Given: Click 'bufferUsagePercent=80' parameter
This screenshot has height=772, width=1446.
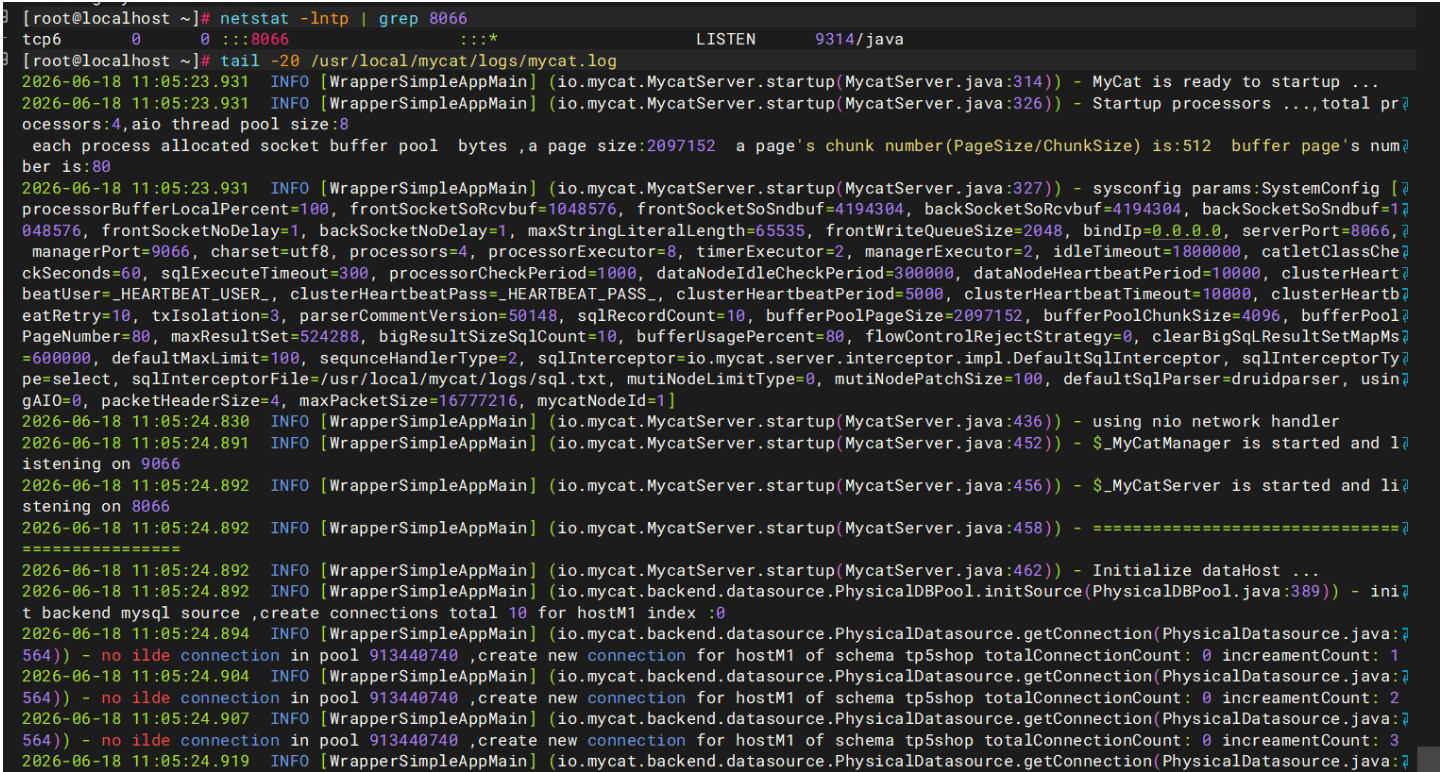Looking at the screenshot, I should [x=741, y=337].
